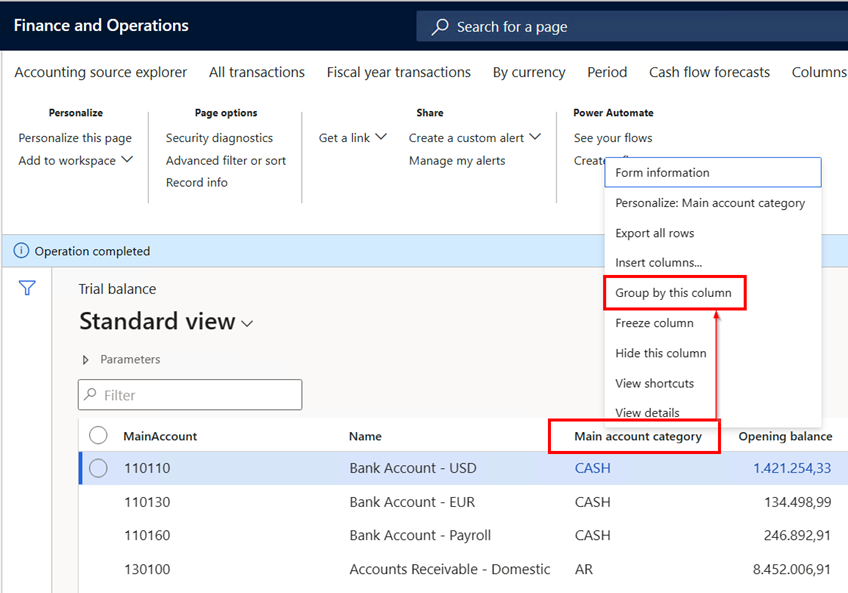Viewport: 848px width, 593px height.
Task: Open the Cash flow forecasts tab
Action: click(710, 72)
